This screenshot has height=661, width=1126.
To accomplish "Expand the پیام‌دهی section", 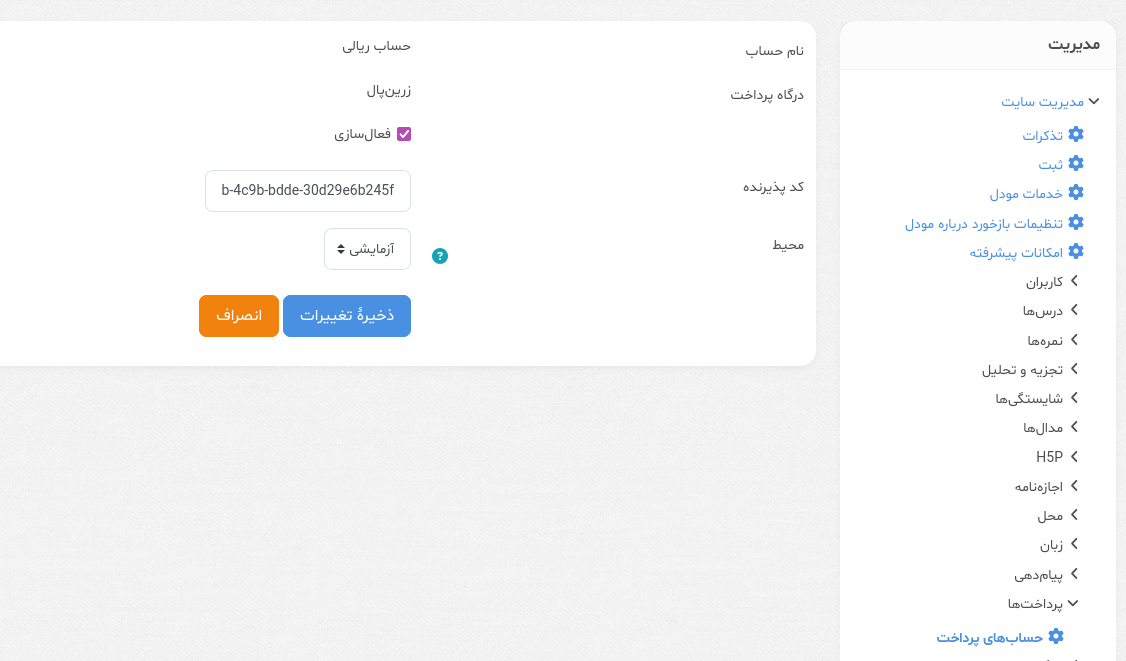I will (x=1046, y=574).
